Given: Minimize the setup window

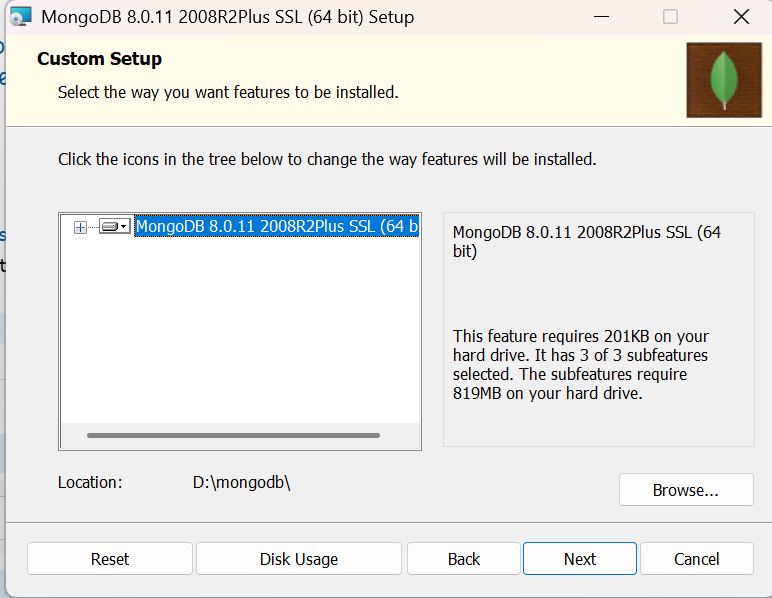Looking at the screenshot, I should 601,17.
